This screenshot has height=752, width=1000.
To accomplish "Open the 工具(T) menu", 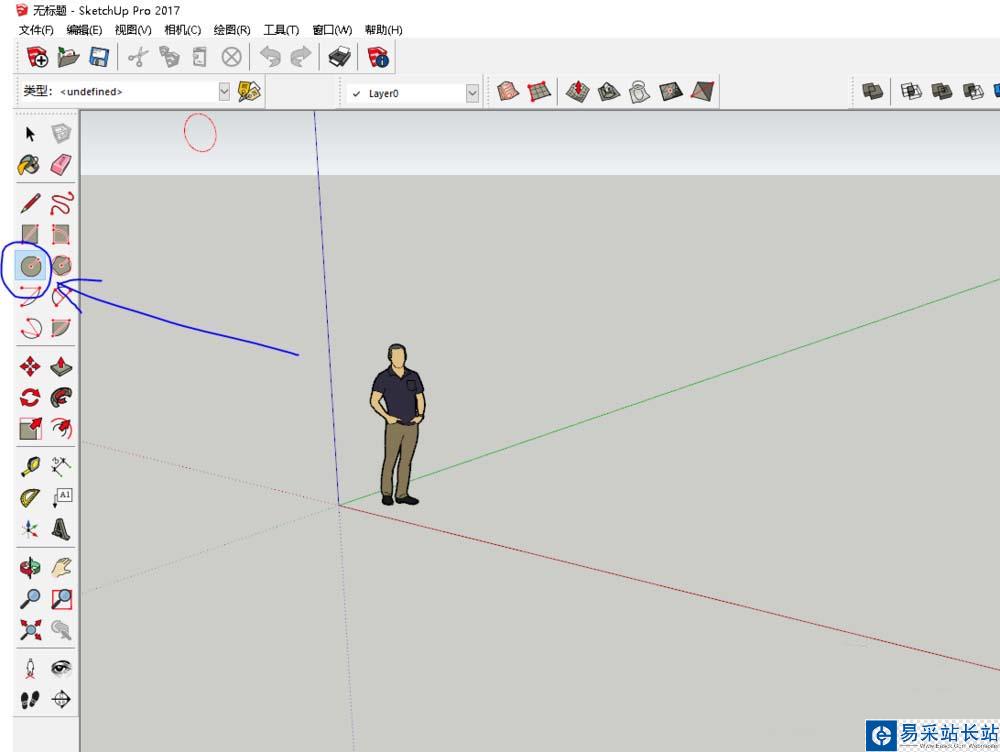I will coord(281,30).
